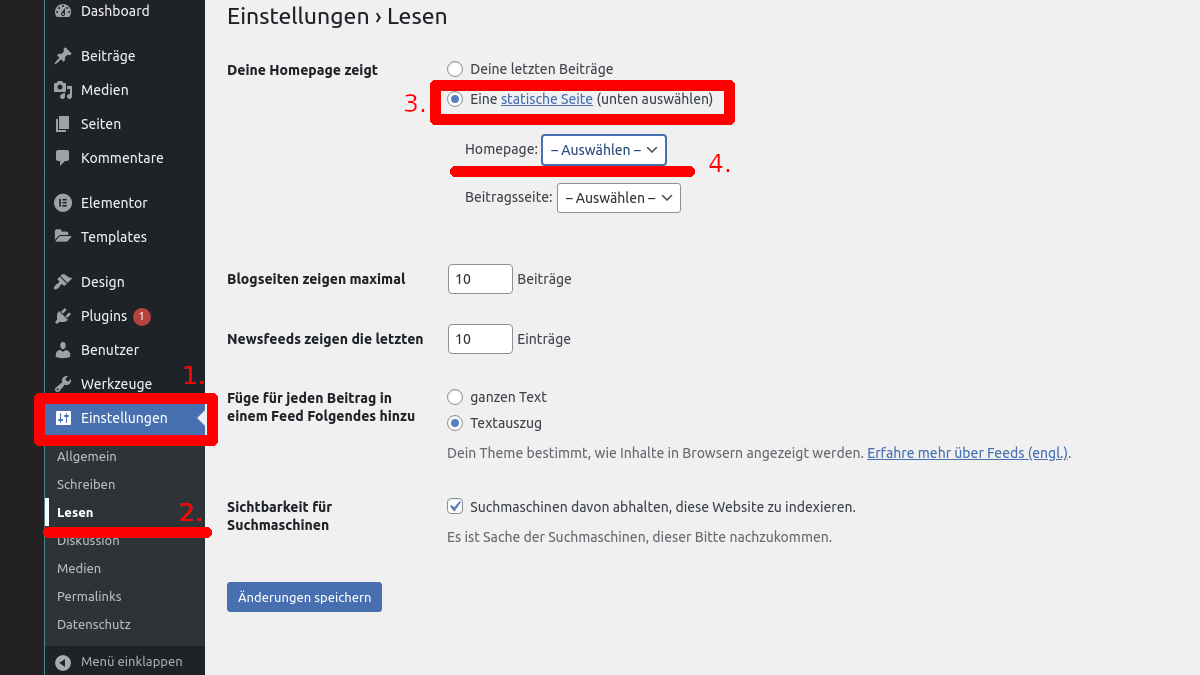The height and width of the screenshot is (675, 1200).
Task: Open the Beitragsseite page dropdown
Action: click(619, 198)
